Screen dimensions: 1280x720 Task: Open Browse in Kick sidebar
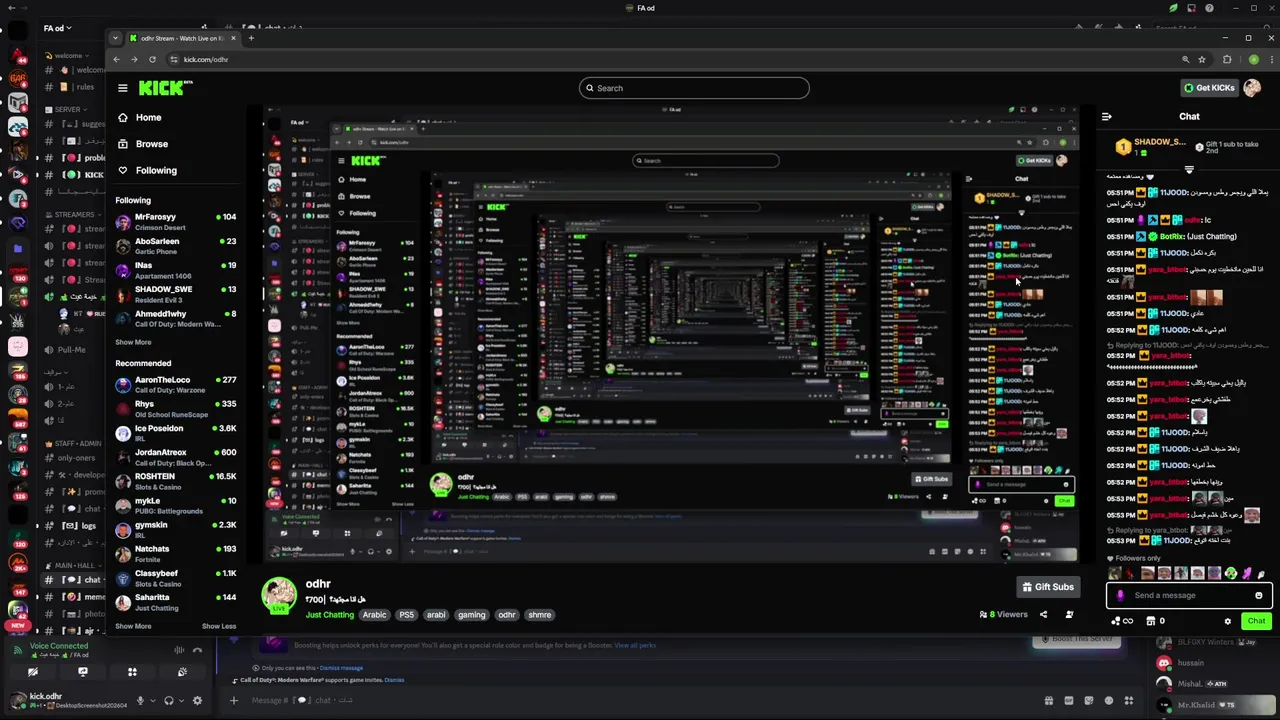tap(151, 144)
